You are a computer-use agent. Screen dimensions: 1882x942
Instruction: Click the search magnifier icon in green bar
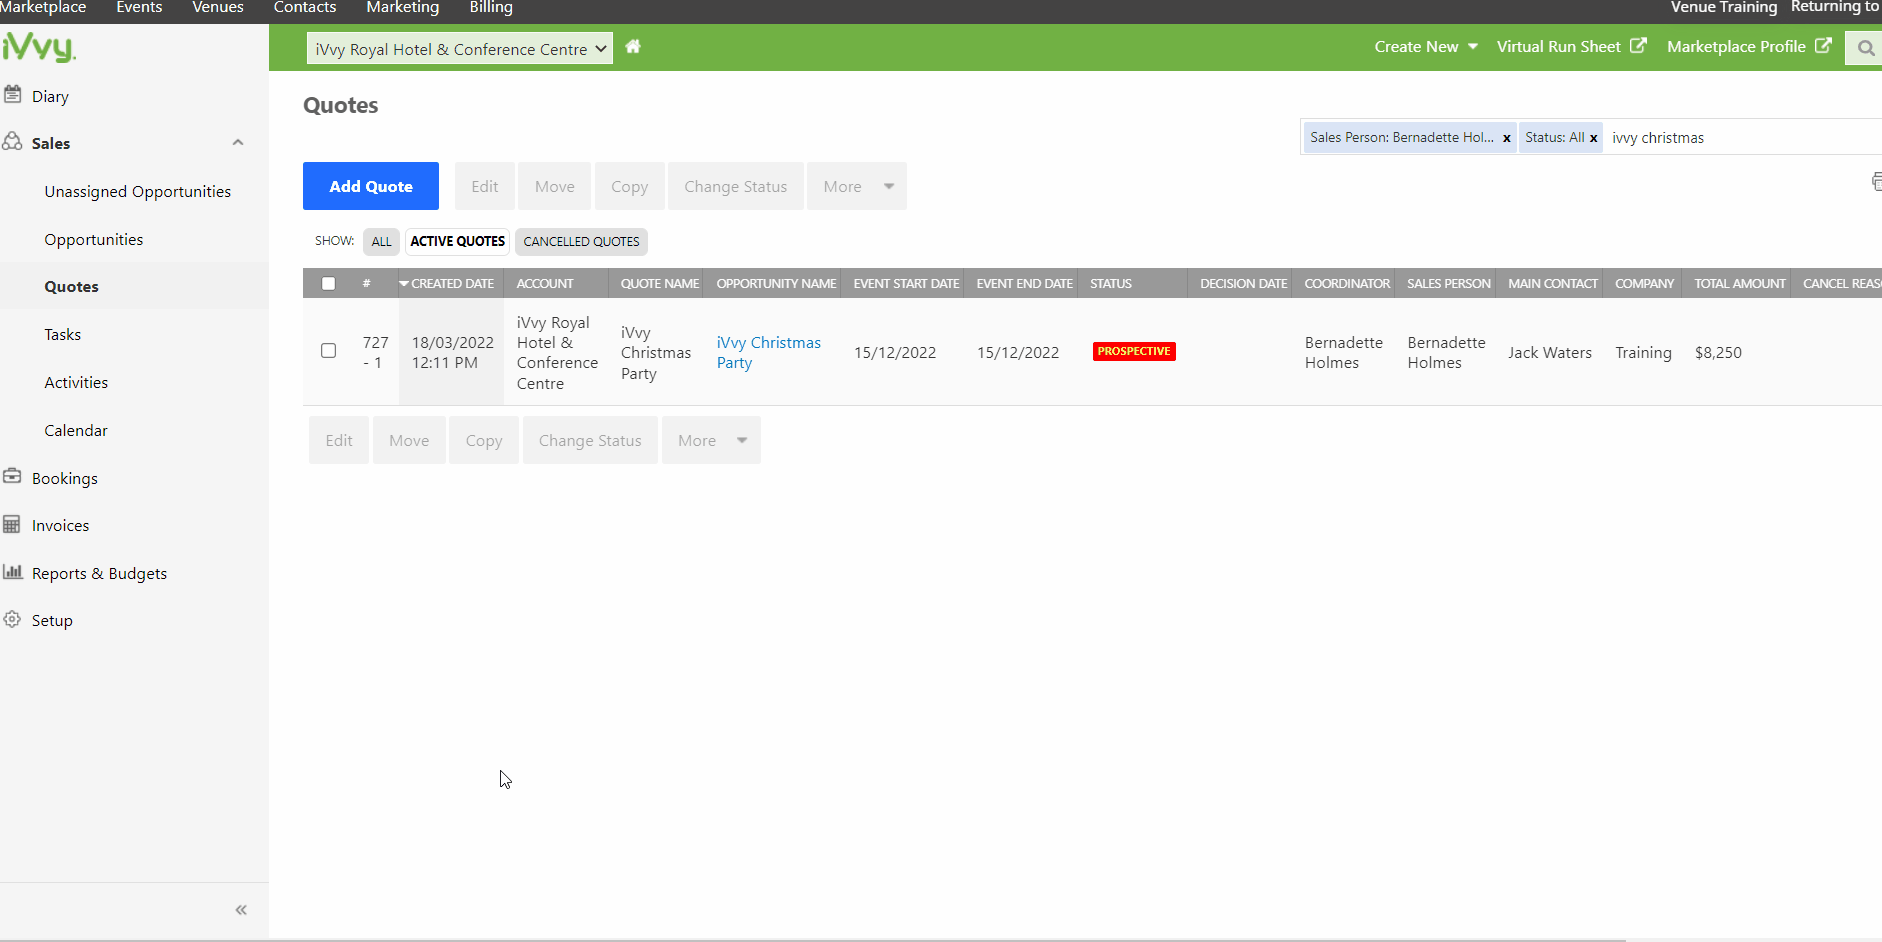click(1865, 48)
